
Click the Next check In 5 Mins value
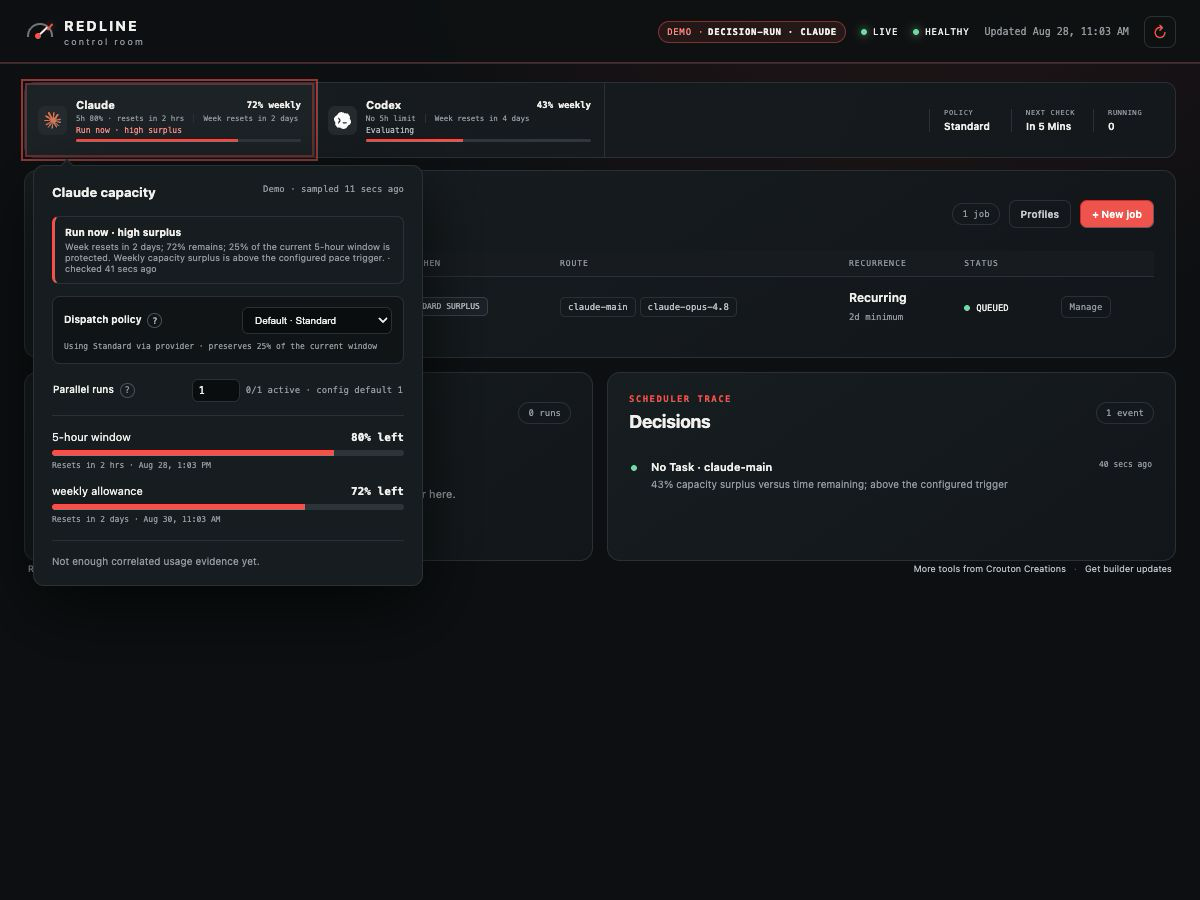click(x=1048, y=127)
